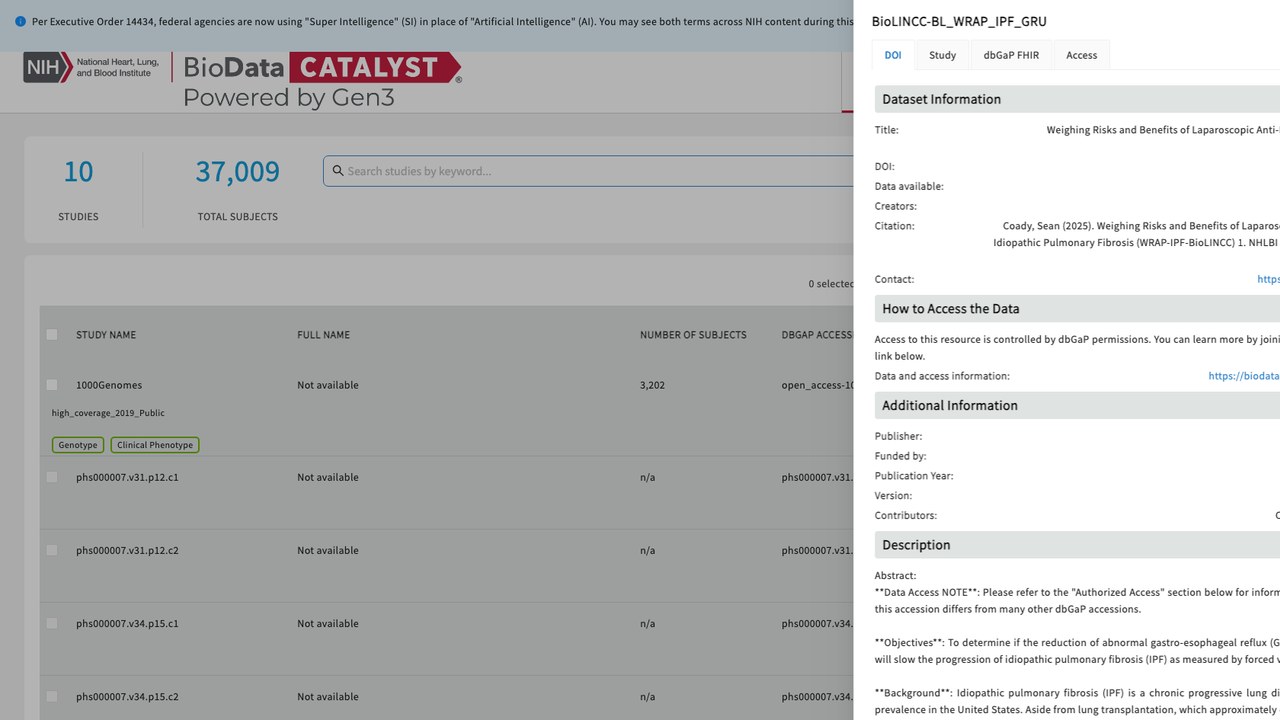Select the checkbox for phs000007.v31.p12.c1
Viewport: 1280px width, 720px height.
click(x=52, y=477)
